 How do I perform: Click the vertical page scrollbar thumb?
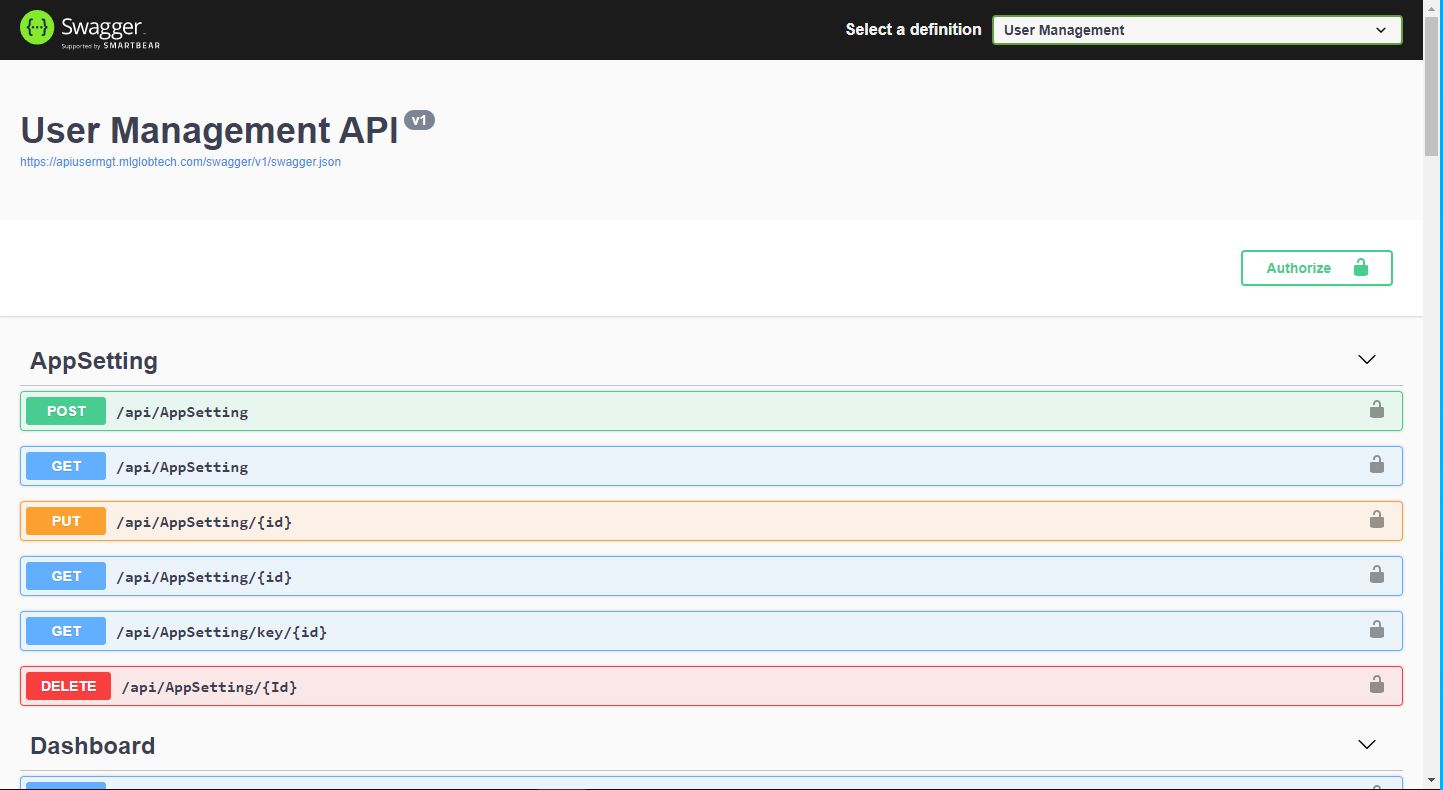pyautogui.click(x=1432, y=90)
